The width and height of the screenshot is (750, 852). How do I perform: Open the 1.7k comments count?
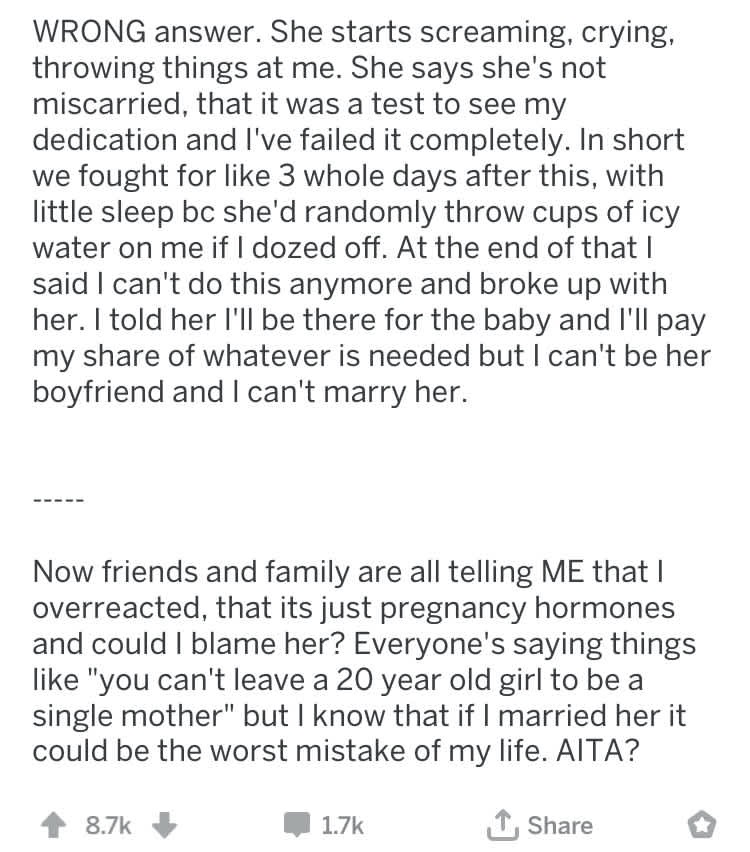point(344,825)
